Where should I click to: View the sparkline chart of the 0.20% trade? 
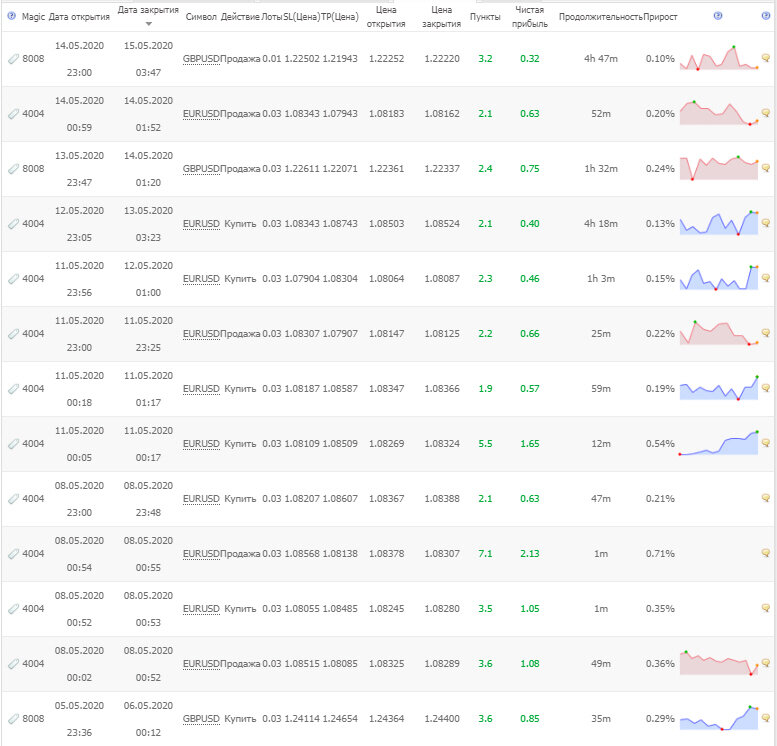tap(719, 113)
